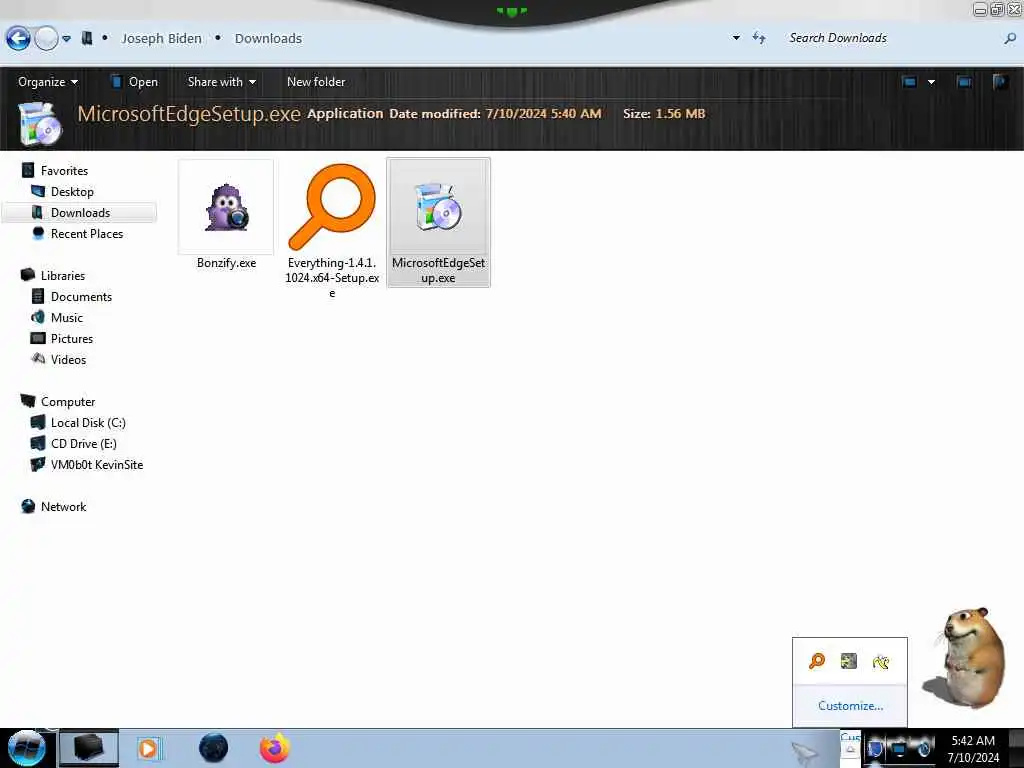This screenshot has height=768, width=1024.
Task: Select the Bonzify.exe file
Action: coord(226,215)
